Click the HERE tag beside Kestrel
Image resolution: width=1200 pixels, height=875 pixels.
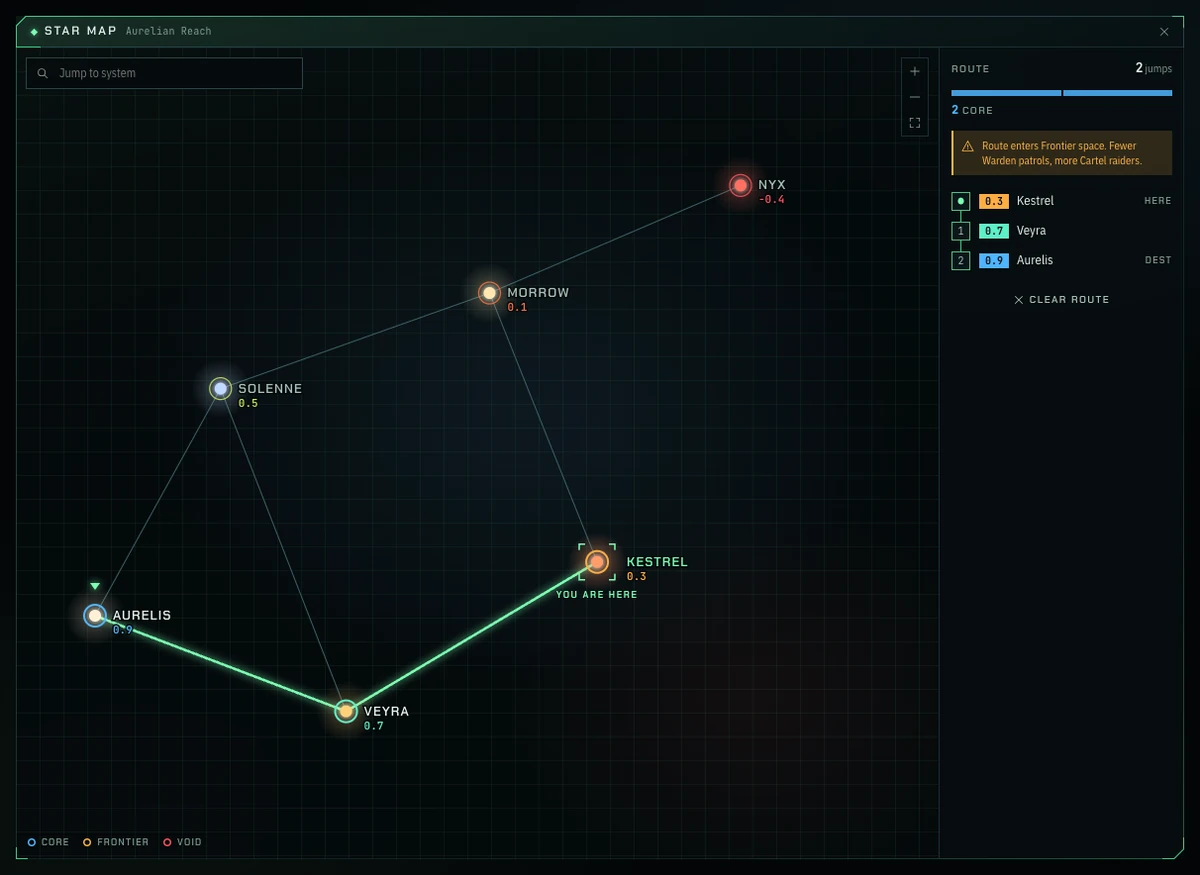(1158, 201)
